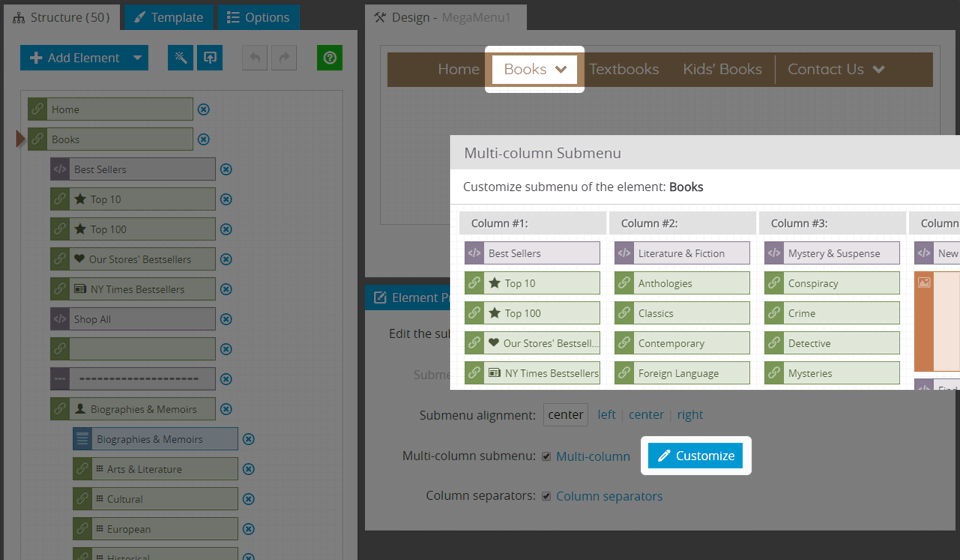Remove the Home element with its X icon
This screenshot has width=960, height=560.
[x=204, y=110]
